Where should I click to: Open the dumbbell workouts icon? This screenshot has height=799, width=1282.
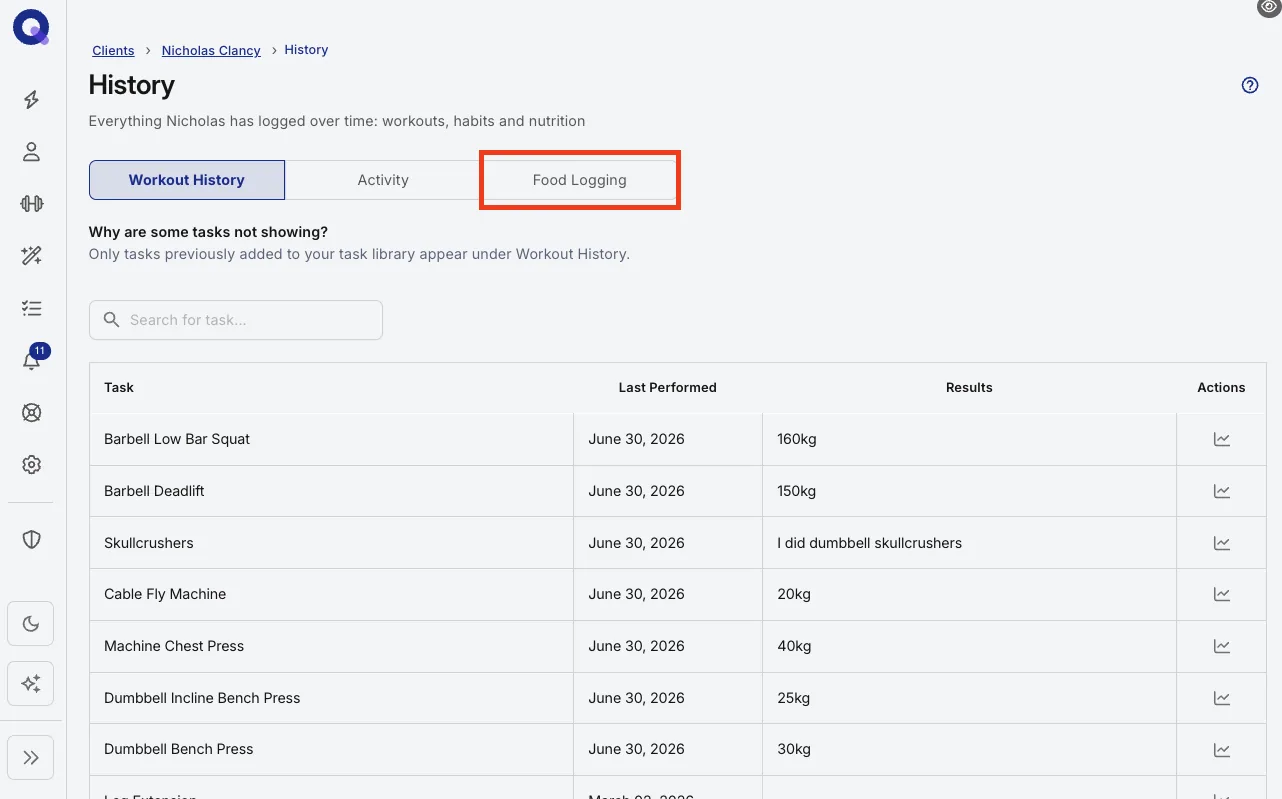click(31, 204)
